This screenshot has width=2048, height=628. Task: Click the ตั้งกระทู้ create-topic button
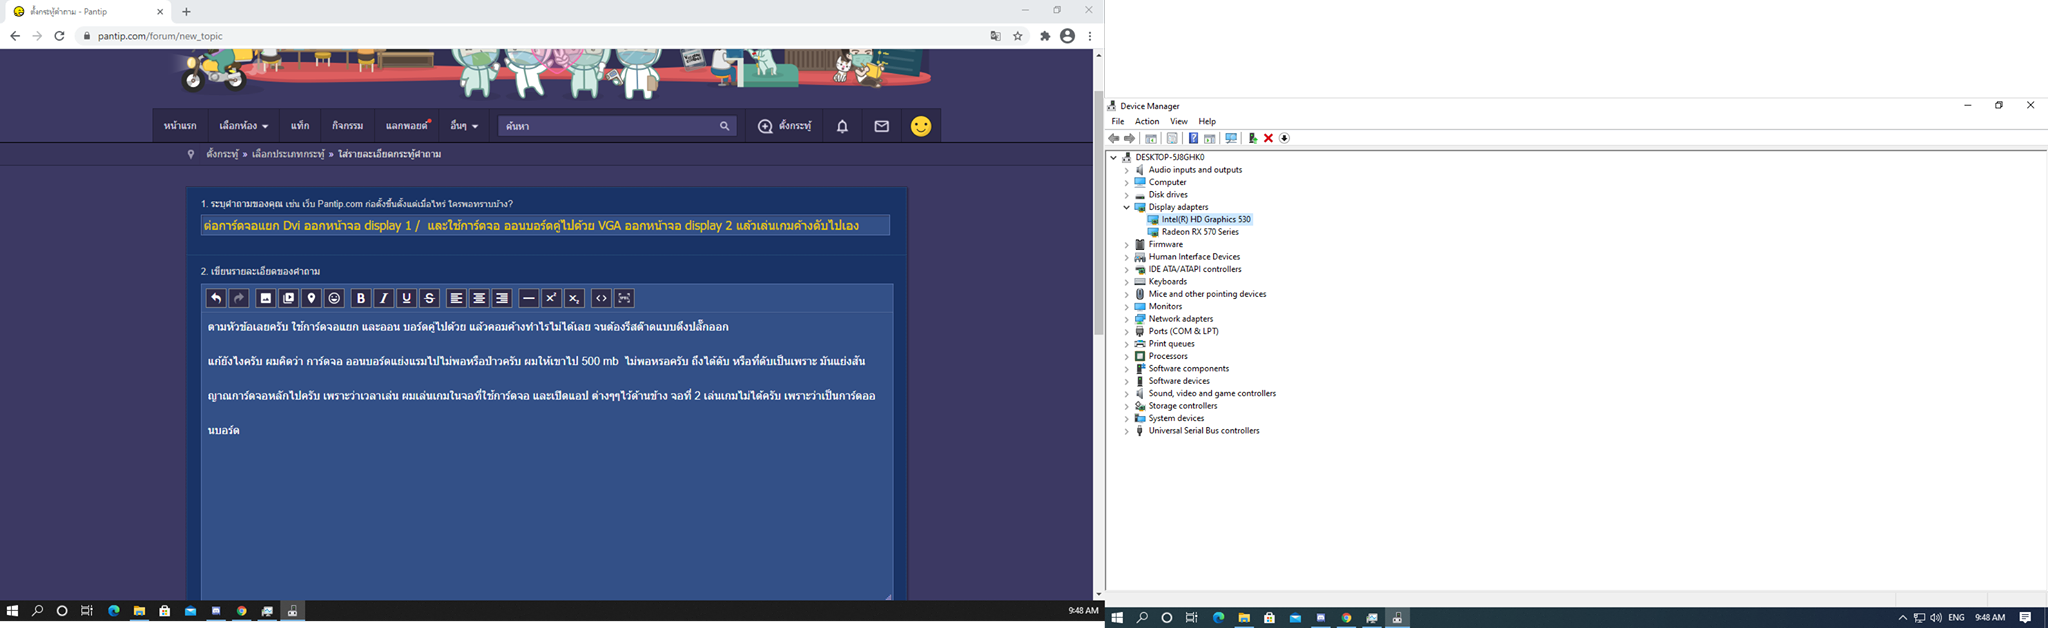pyautogui.click(x=785, y=126)
